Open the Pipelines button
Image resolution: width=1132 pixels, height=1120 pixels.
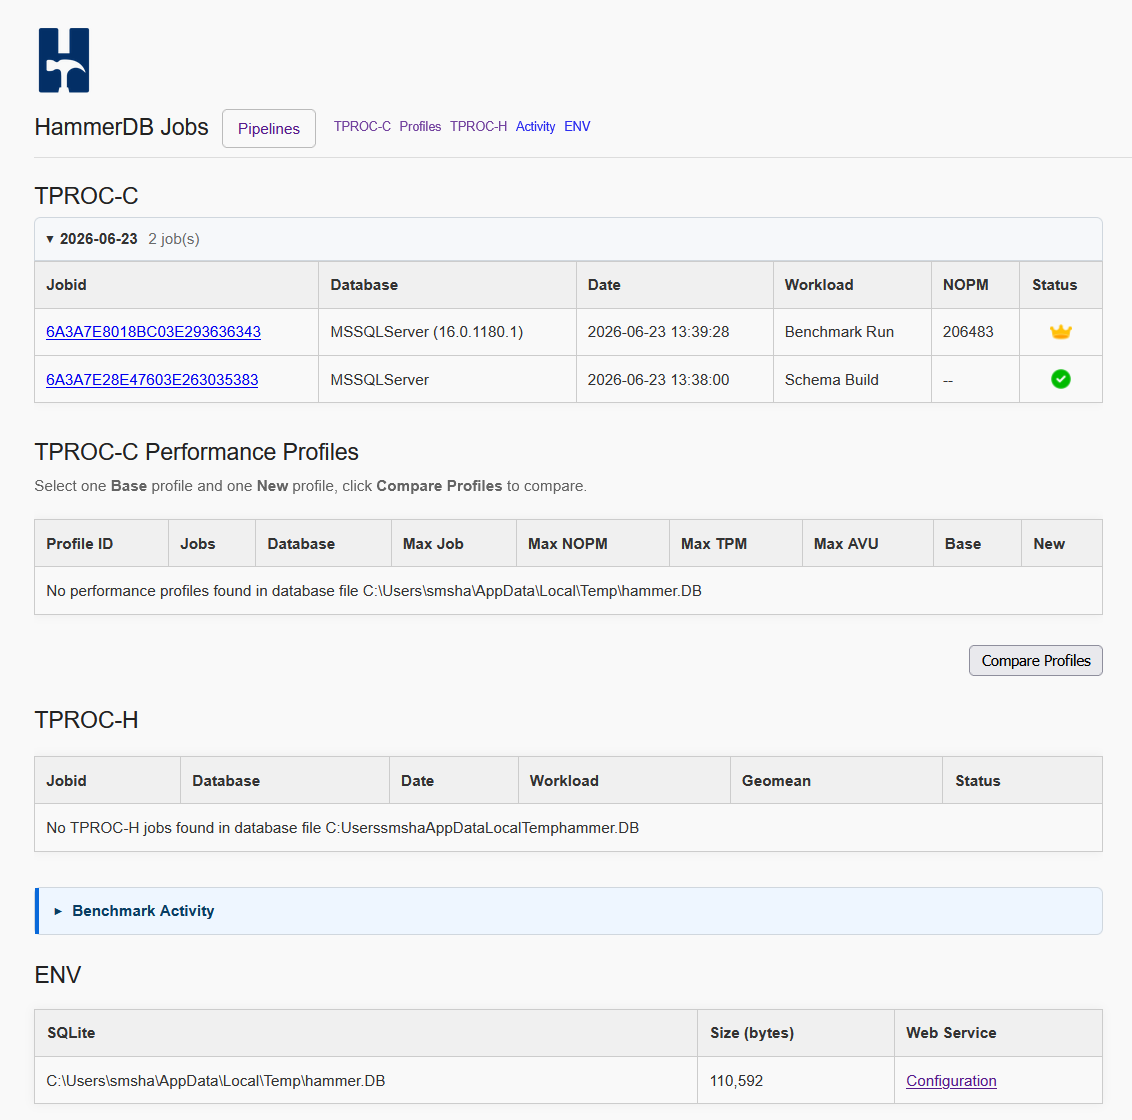coord(269,129)
